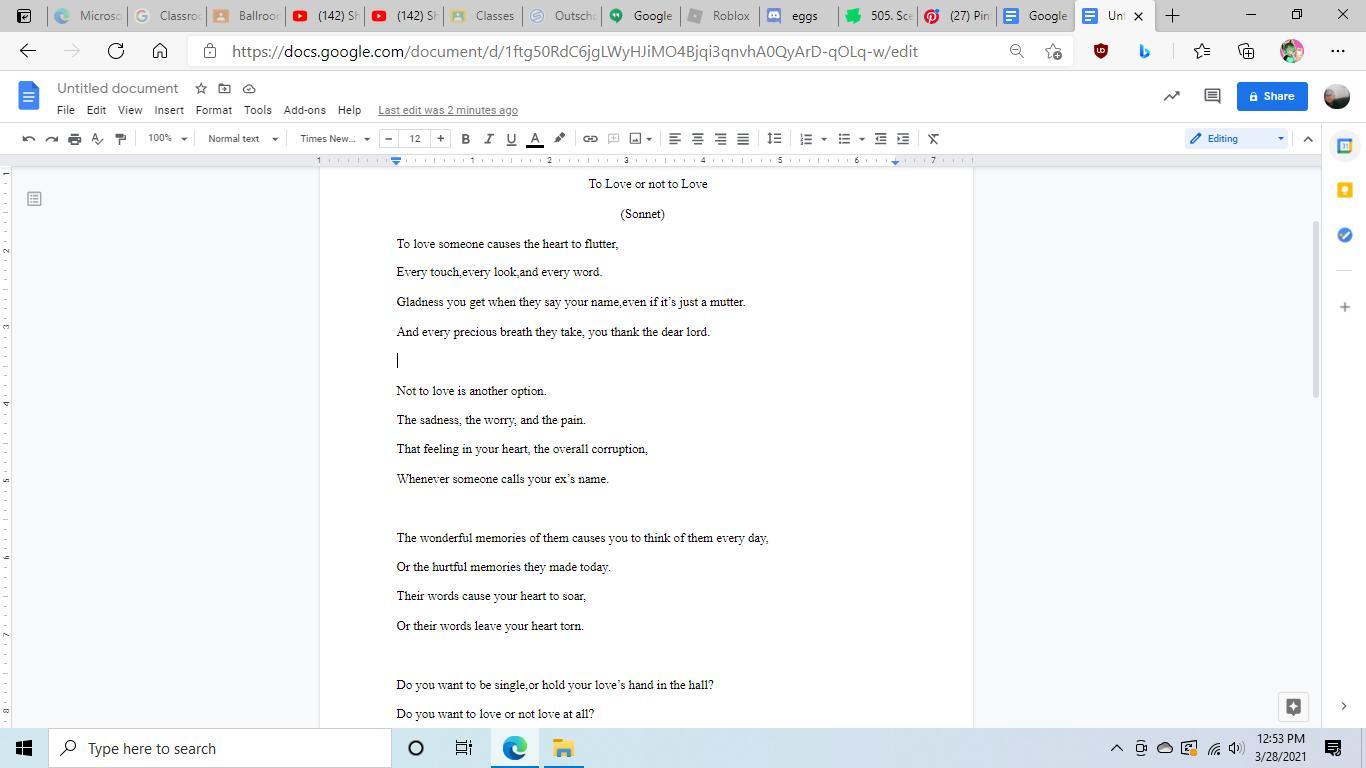Screen dimensions: 1366x768
Task: Open the Editing mode dropdown
Action: [1237, 139]
